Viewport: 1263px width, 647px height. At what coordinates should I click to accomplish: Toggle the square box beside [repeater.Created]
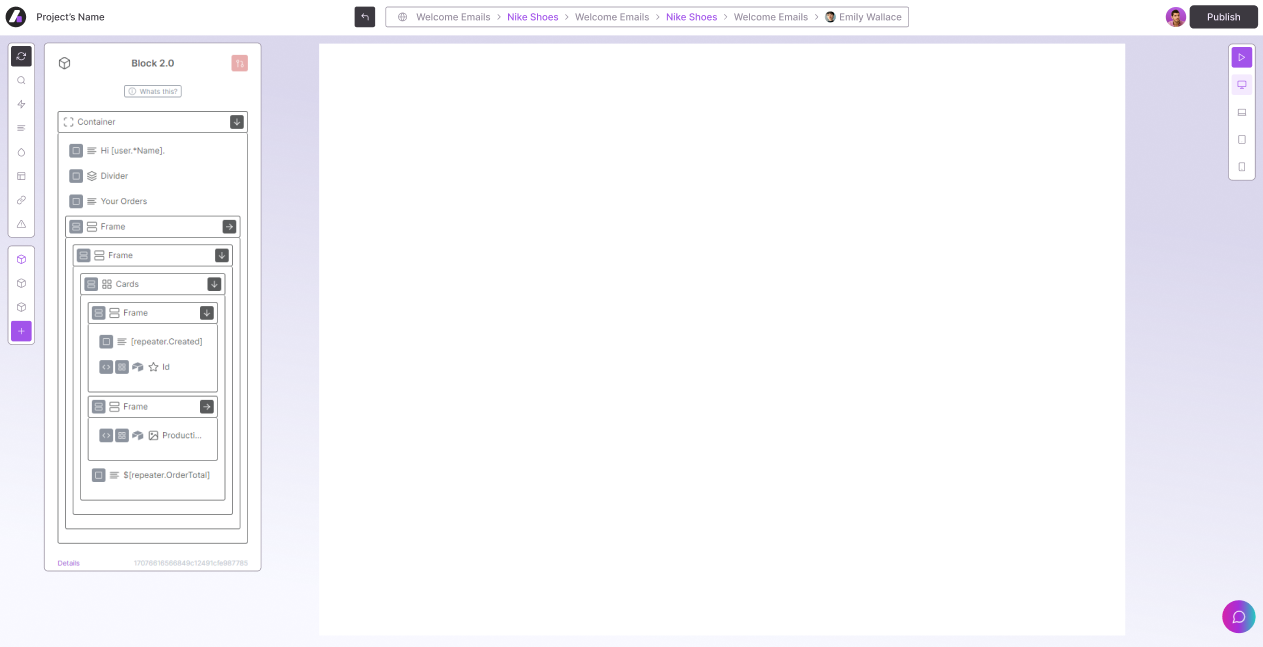[106, 341]
